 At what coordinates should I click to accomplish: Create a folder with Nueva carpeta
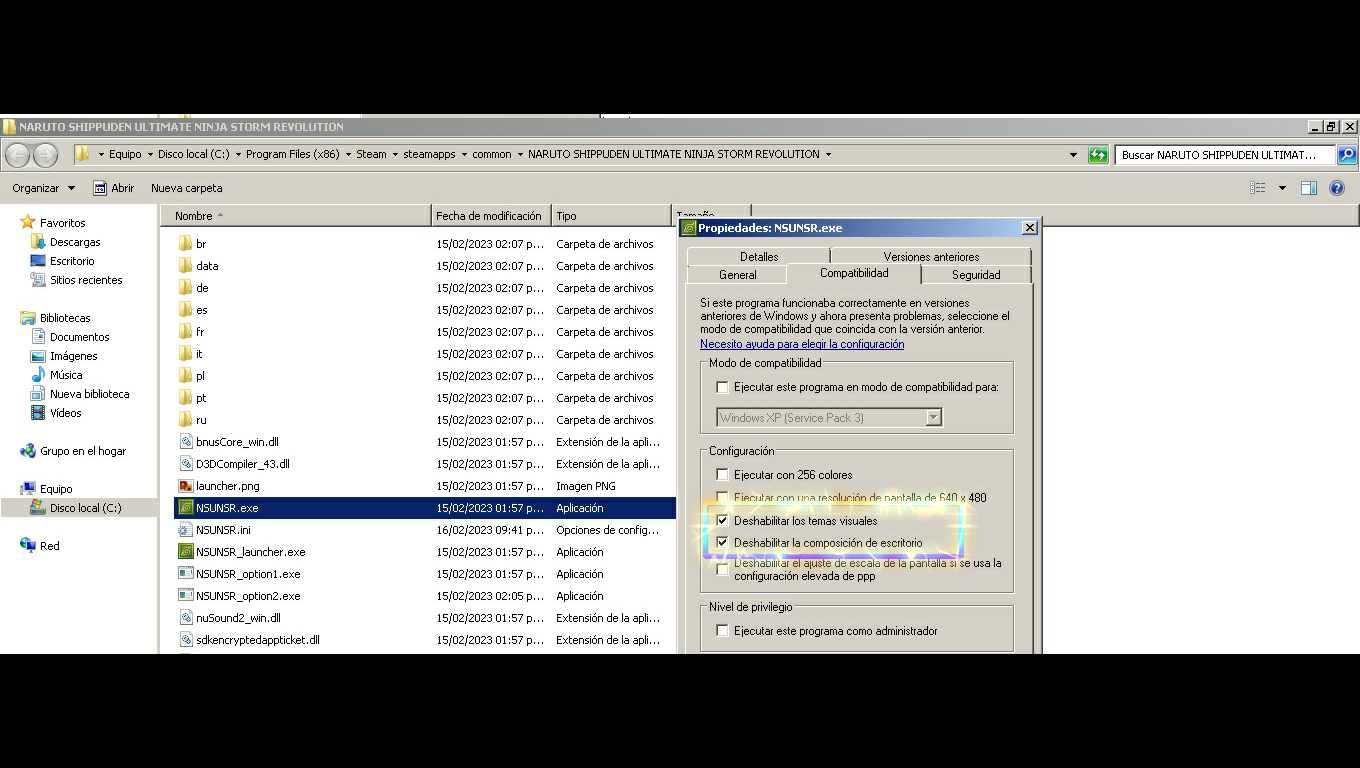click(x=187, y=188)
